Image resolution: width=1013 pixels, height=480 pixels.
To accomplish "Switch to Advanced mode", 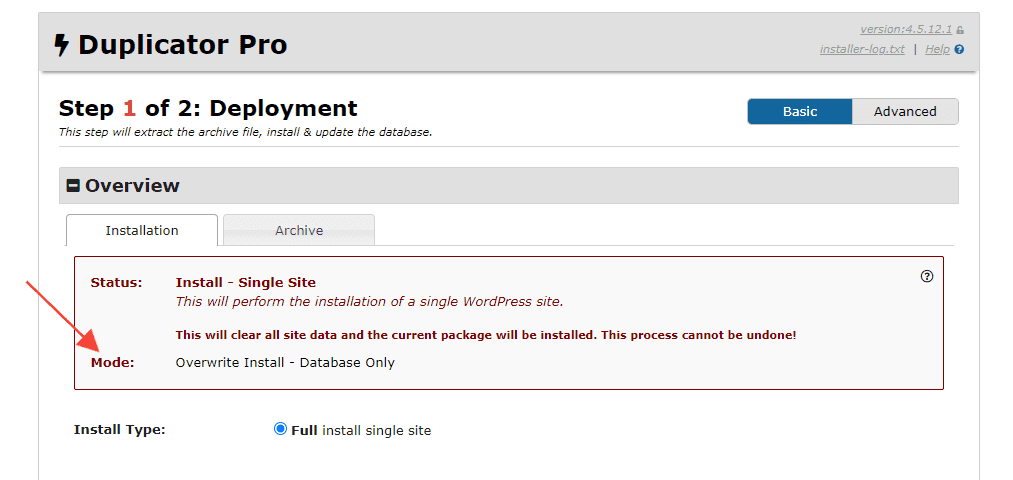I will coord(905,112).
